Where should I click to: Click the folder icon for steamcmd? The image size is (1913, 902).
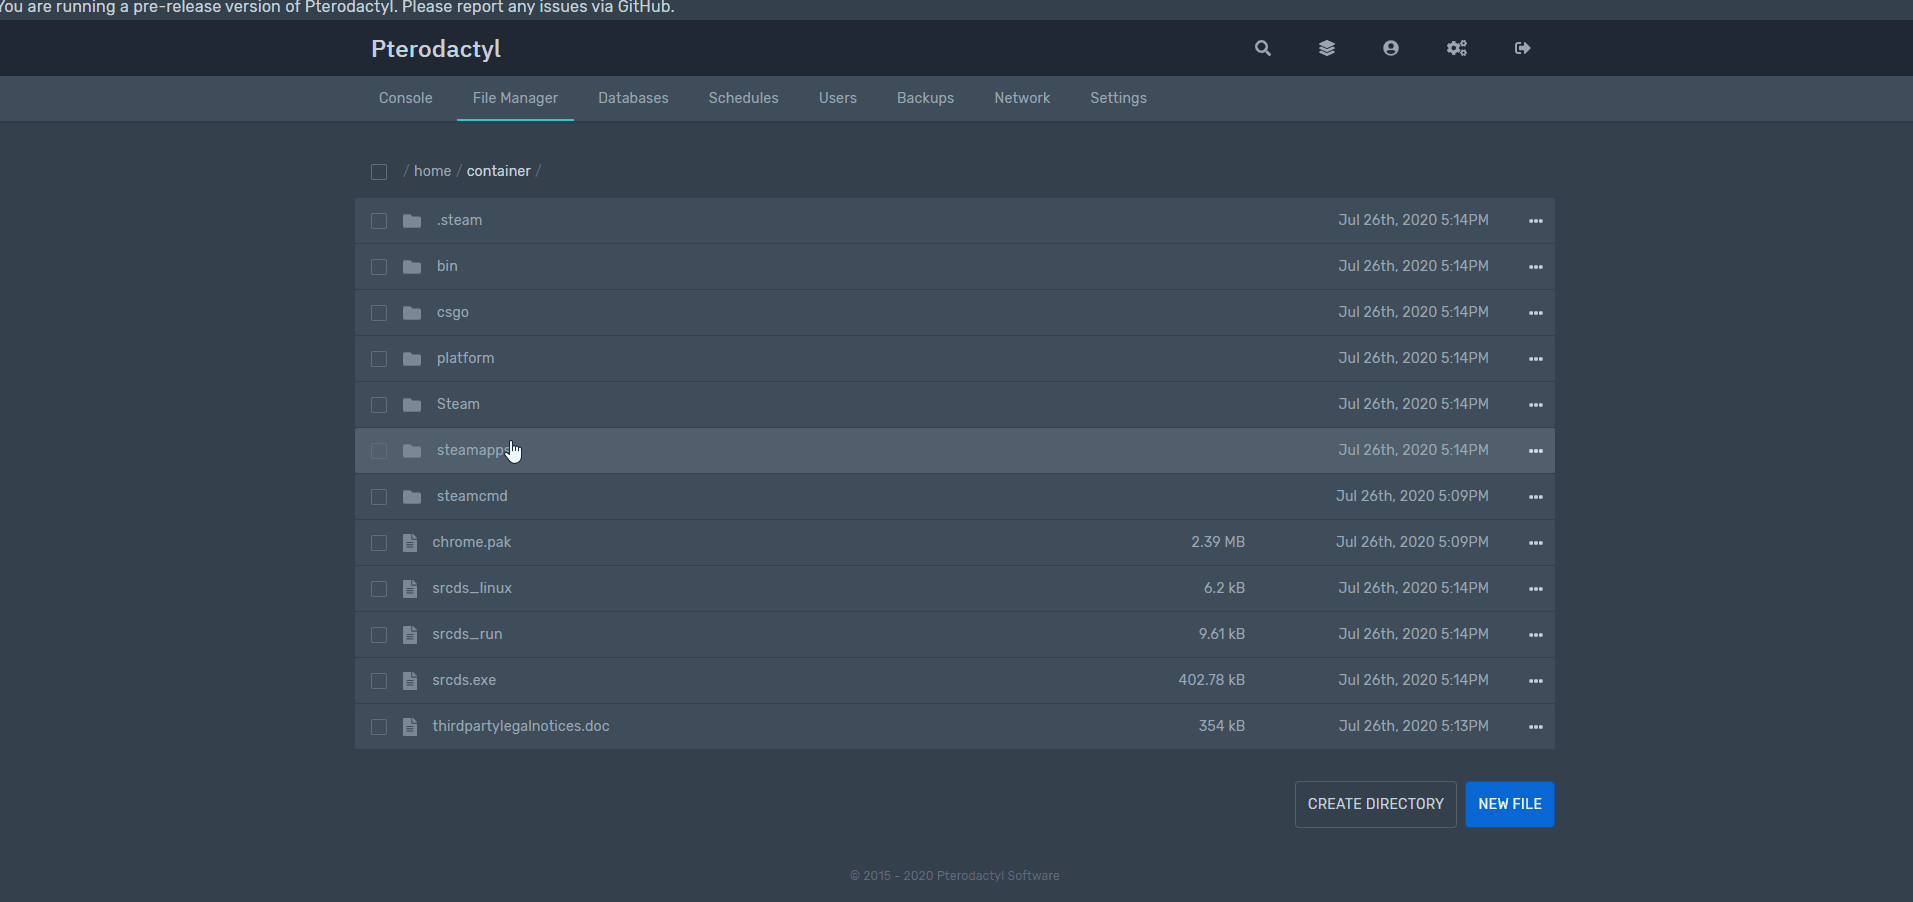click(x=411, y=496)
